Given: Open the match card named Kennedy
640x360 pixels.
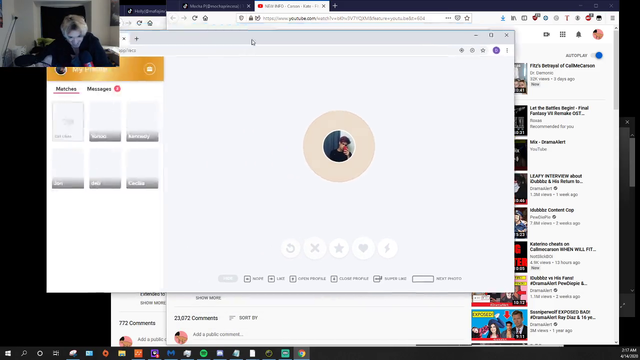Looking at the screenshot, I should tap(142, 122).
